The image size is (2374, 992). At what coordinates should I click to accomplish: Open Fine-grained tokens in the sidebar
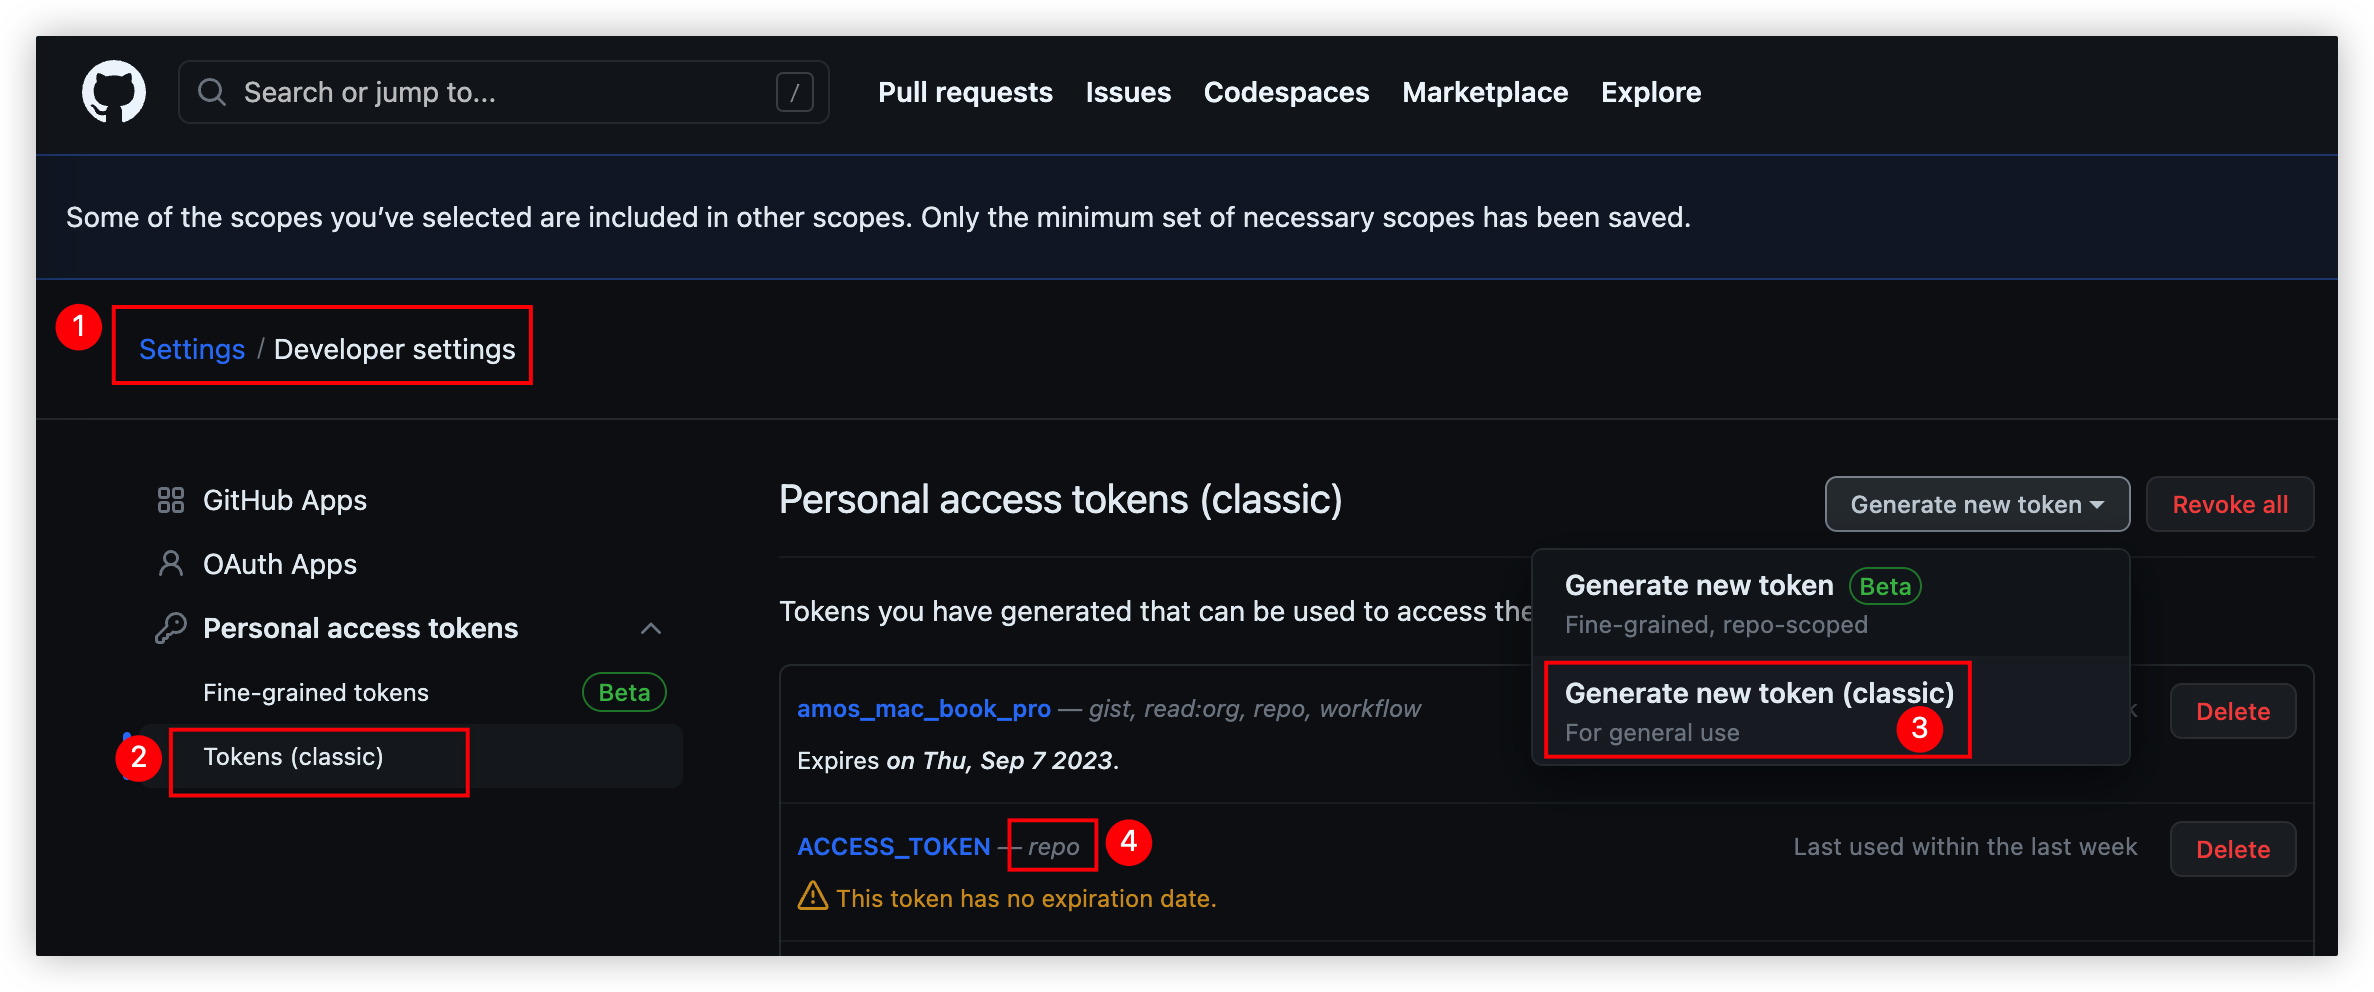[x=315, y=693]
